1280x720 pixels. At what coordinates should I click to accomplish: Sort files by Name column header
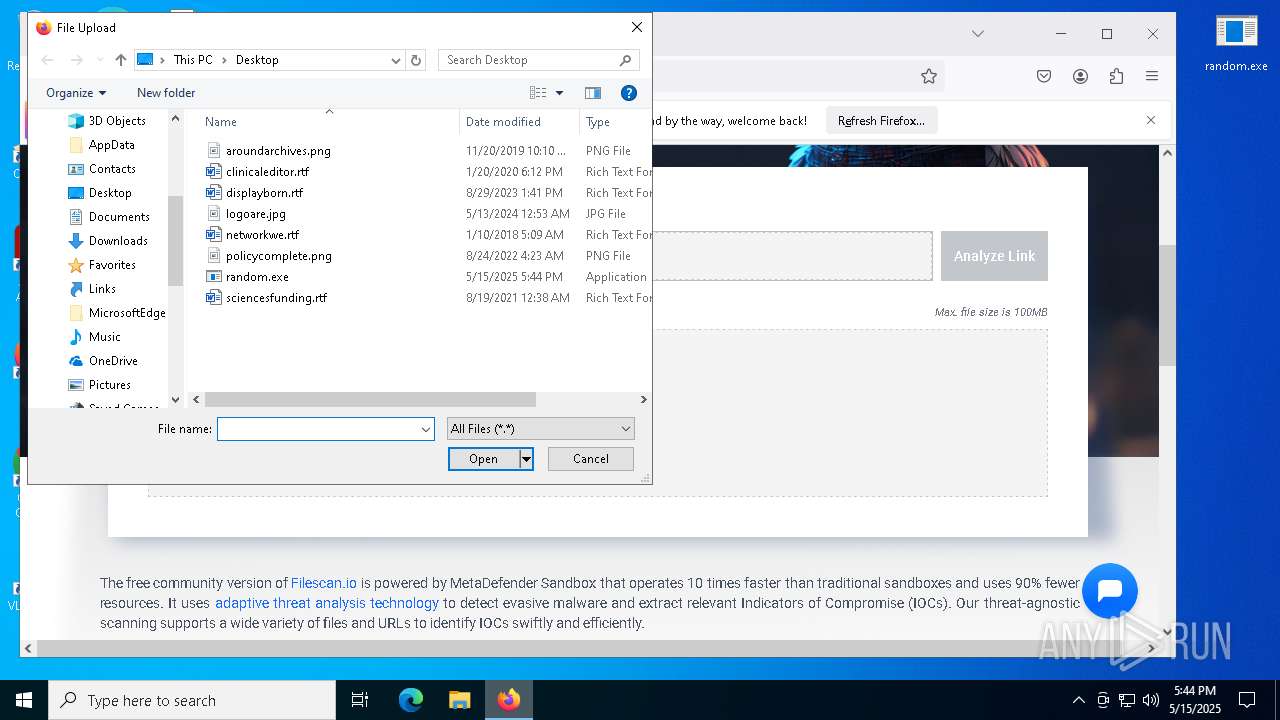pos(221,122)
